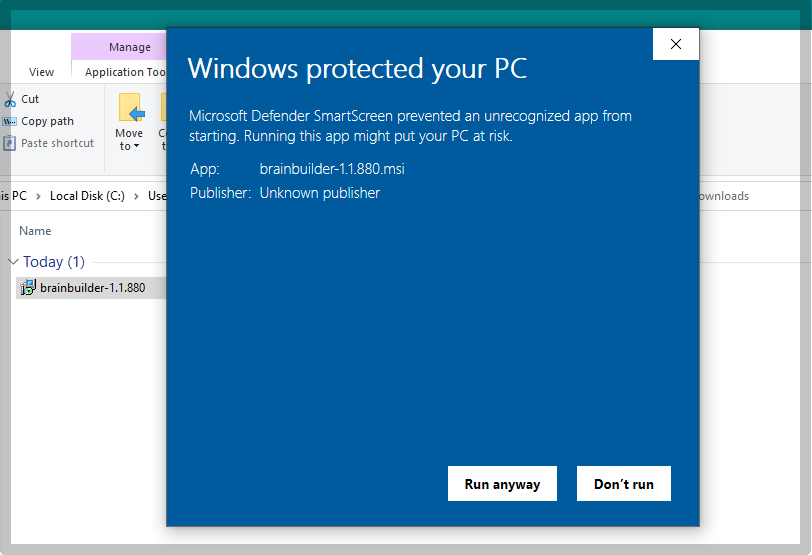This screenshot has height=555, width=812.
Task: Click the Copy path label
Action: 48,121
